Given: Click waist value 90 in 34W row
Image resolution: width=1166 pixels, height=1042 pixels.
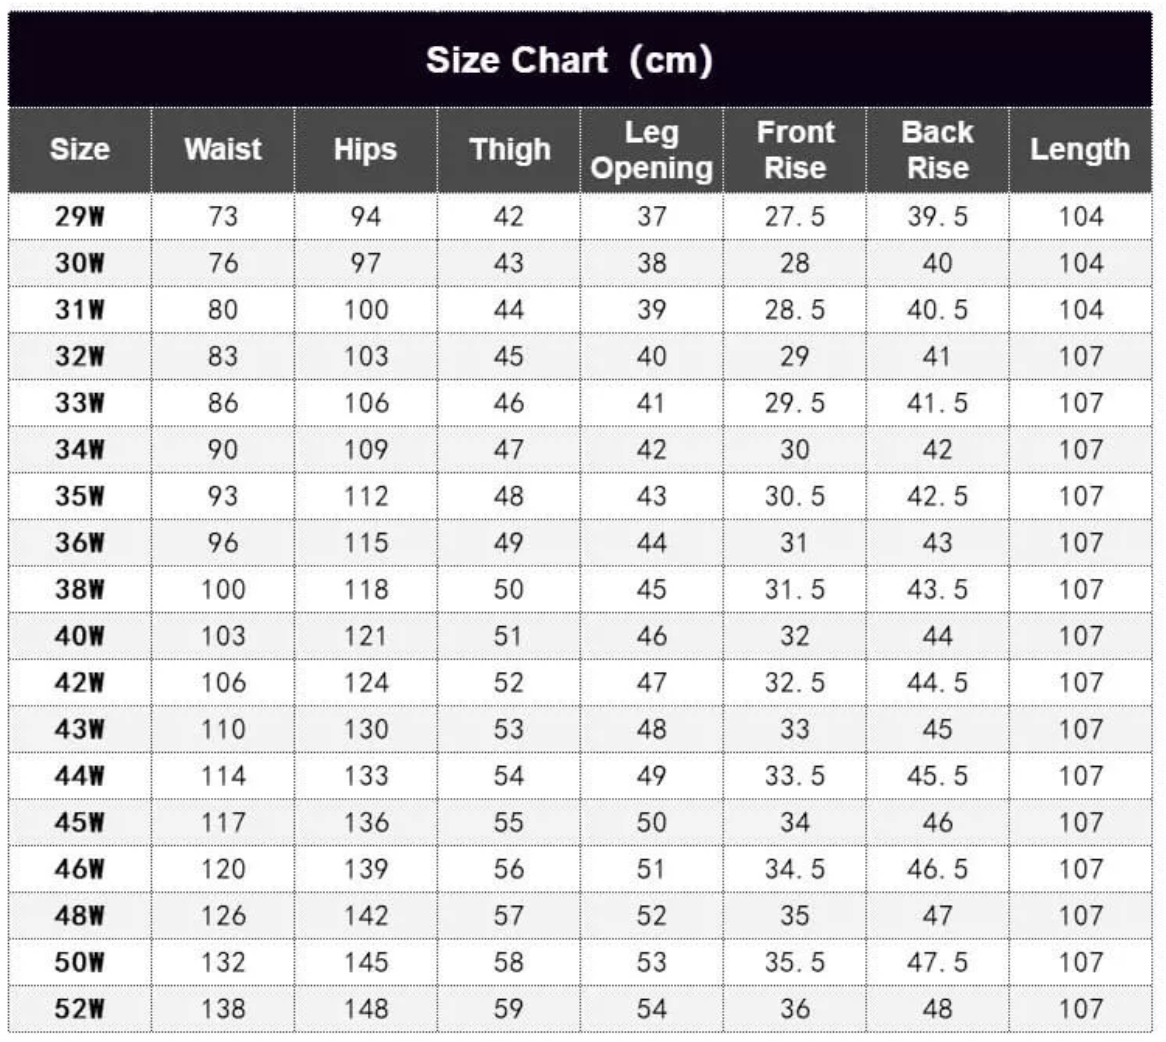Looking at the screenshot, I should click(x=223, y=449).
